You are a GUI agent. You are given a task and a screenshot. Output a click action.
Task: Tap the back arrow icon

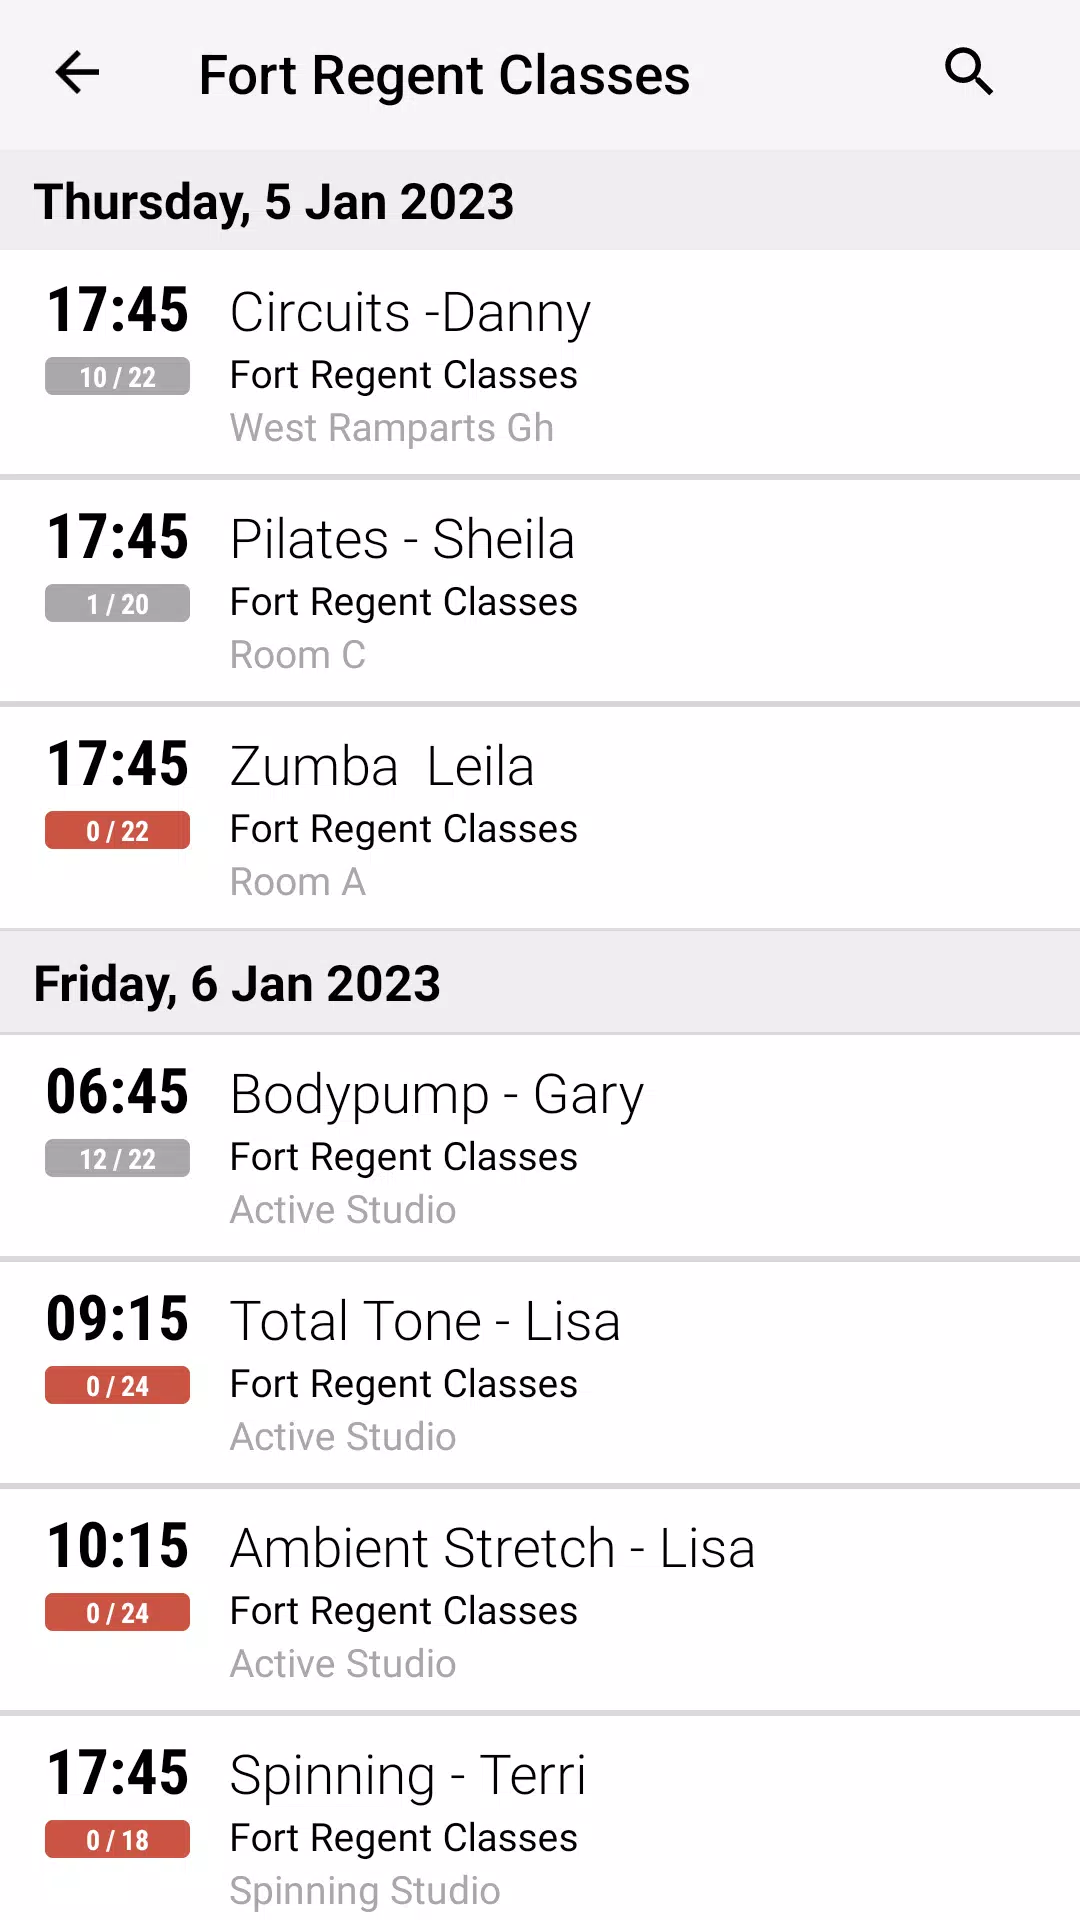[x=77, y=73]
